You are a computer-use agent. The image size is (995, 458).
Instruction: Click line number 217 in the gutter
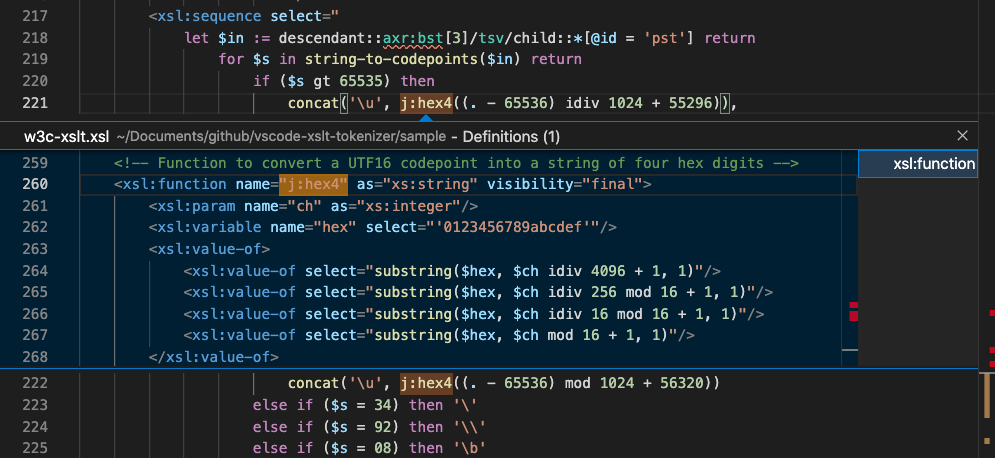click(x=35, y=17)
